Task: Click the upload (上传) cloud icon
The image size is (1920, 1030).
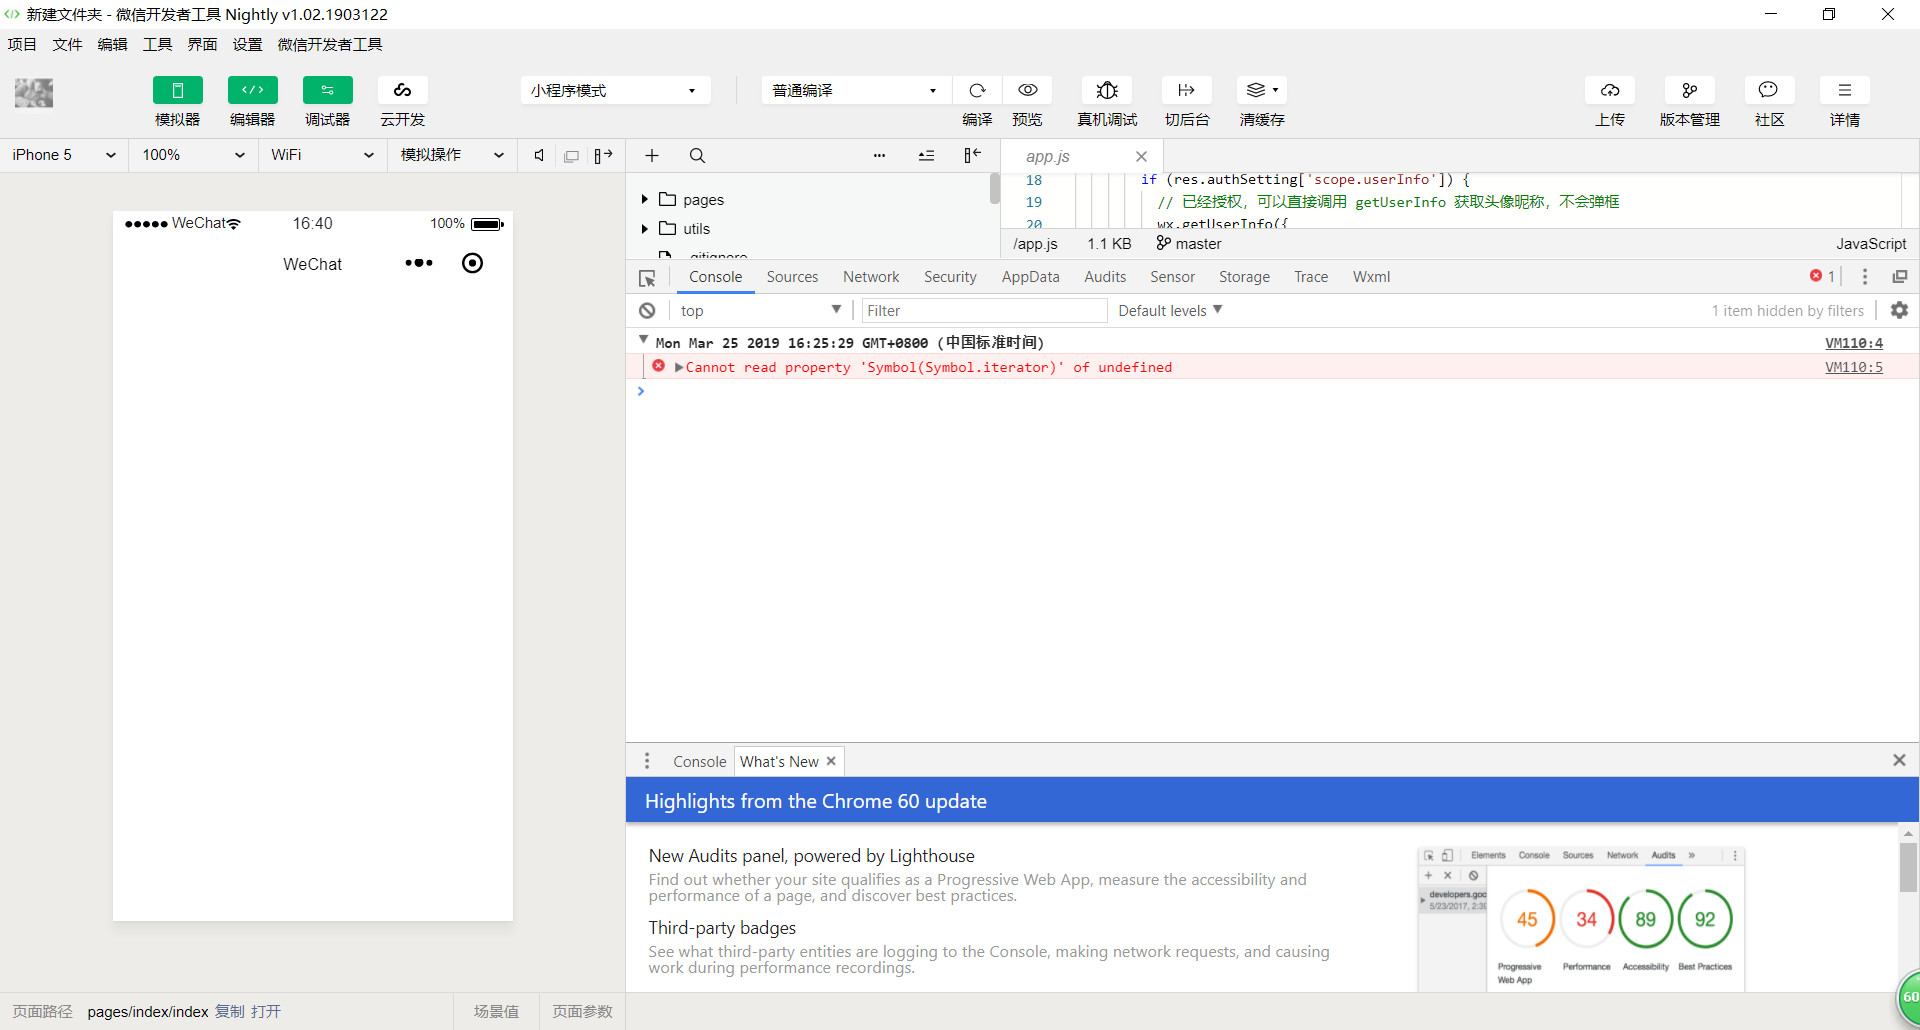Action: click(x=1610, y=90)
